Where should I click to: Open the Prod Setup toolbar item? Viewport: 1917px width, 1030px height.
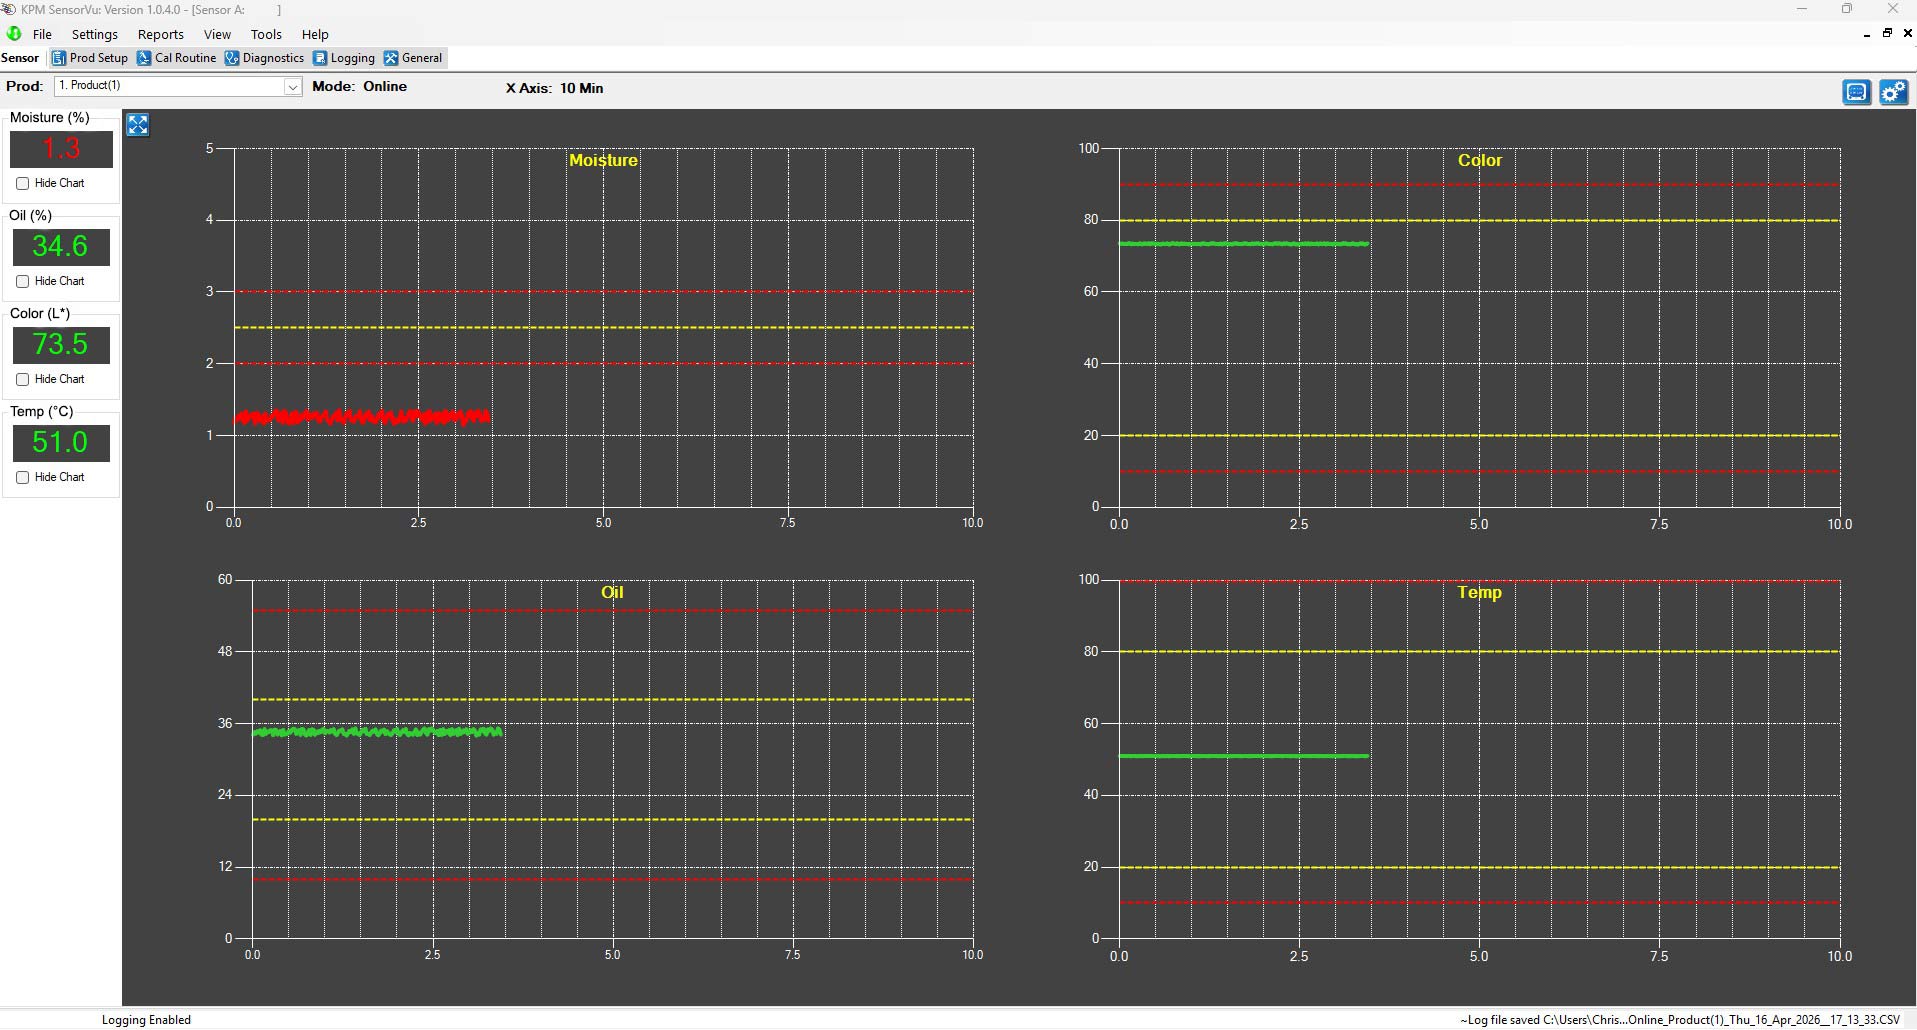tap(90, 58)
